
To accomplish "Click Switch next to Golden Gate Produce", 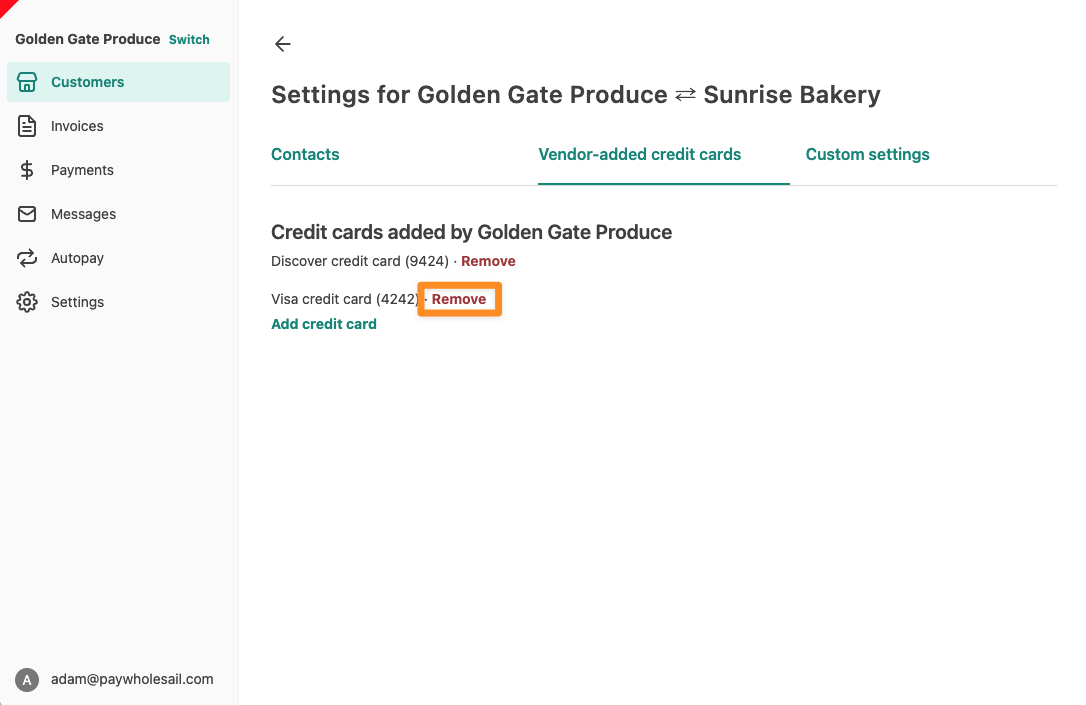I will (189, 39).
